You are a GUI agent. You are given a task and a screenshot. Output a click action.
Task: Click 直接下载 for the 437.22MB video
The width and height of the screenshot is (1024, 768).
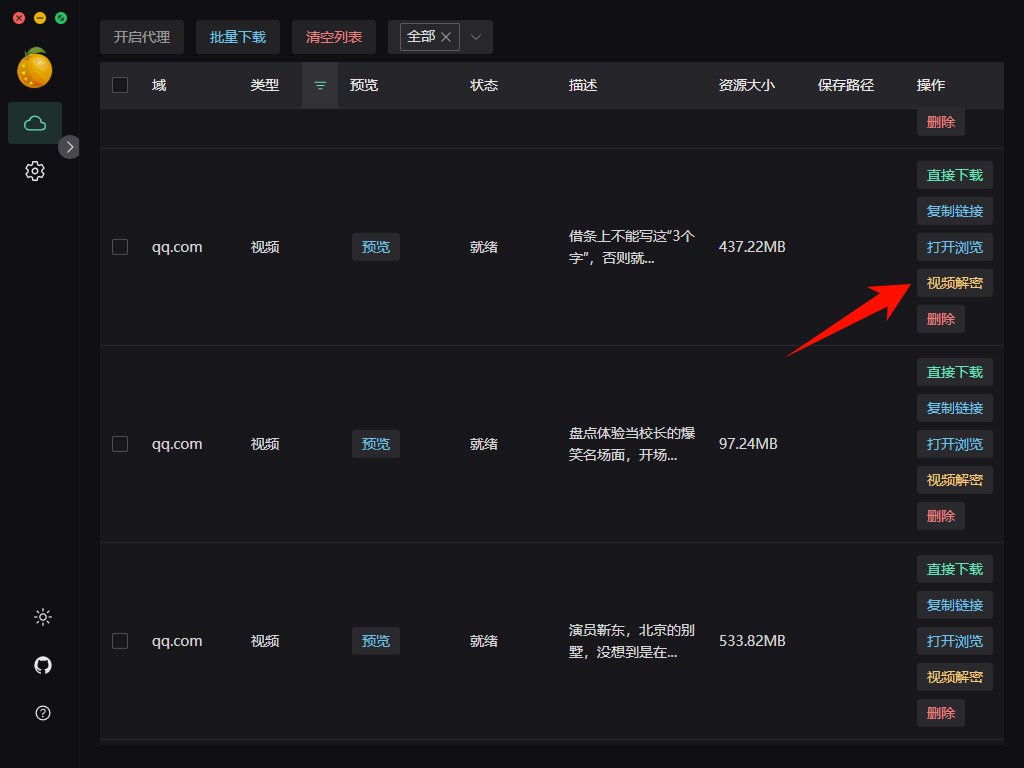pos(955,175)
